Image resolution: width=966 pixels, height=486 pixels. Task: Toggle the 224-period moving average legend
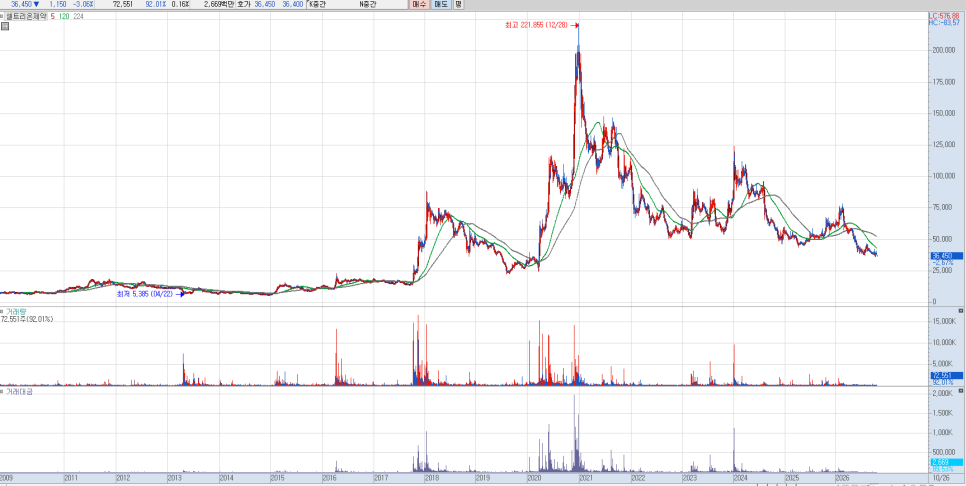pyautogui.click(x=78, y=17)
